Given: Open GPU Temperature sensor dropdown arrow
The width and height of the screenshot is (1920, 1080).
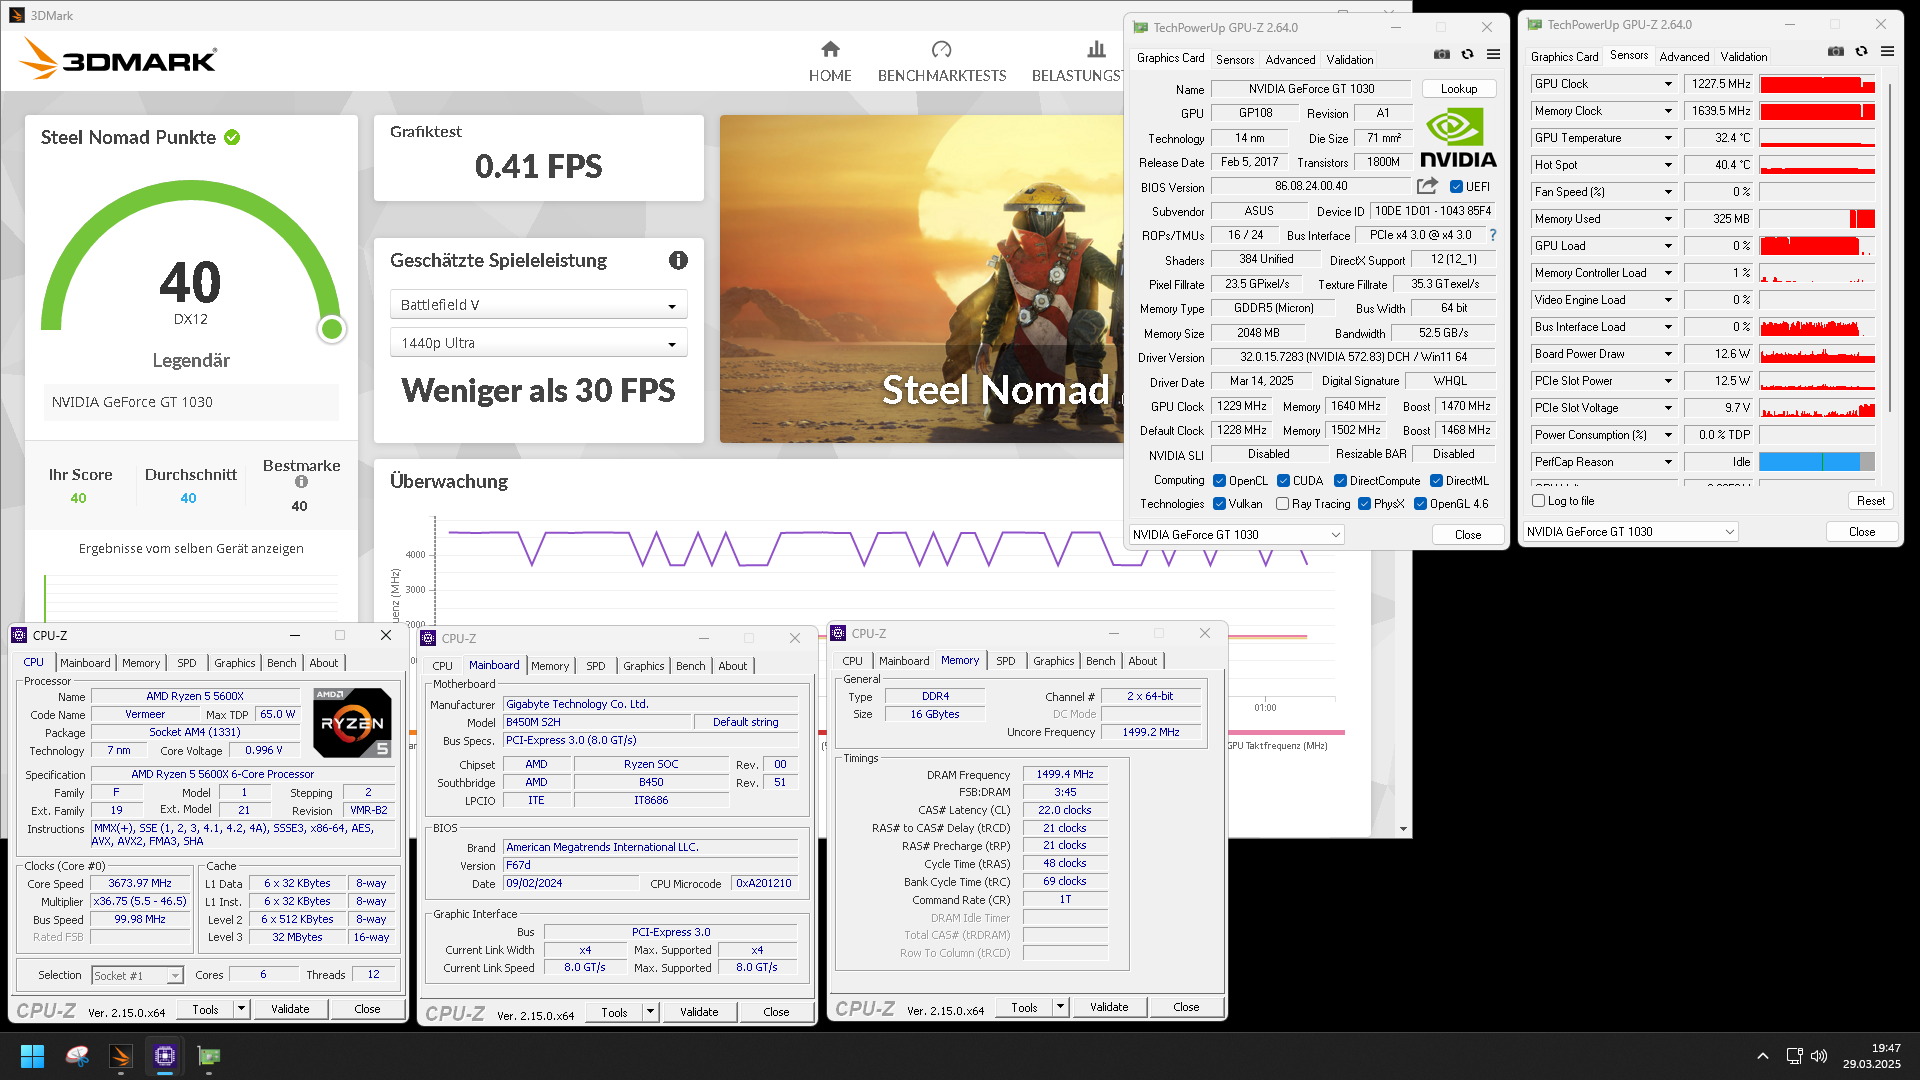Looking at the screenshot, I should tap(1667, 138).
